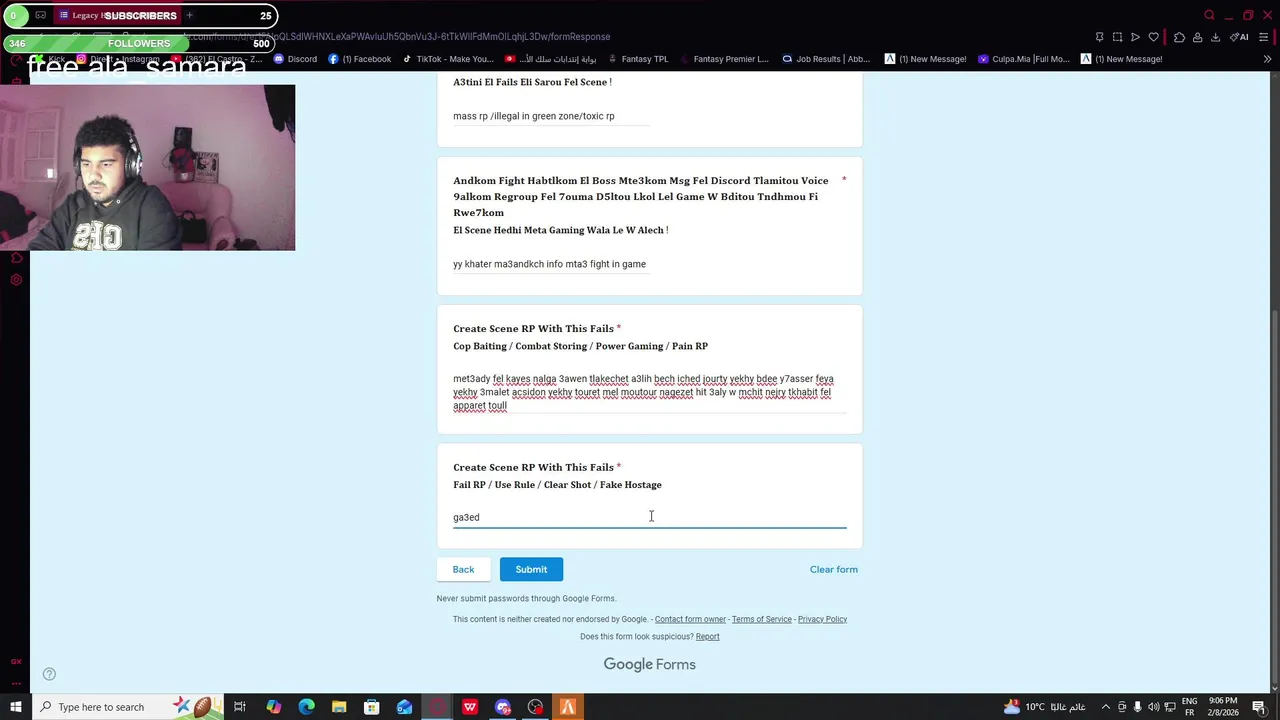Click the play arrow icon in toolbar
1280x720 pixels.
pos(1135,37)
